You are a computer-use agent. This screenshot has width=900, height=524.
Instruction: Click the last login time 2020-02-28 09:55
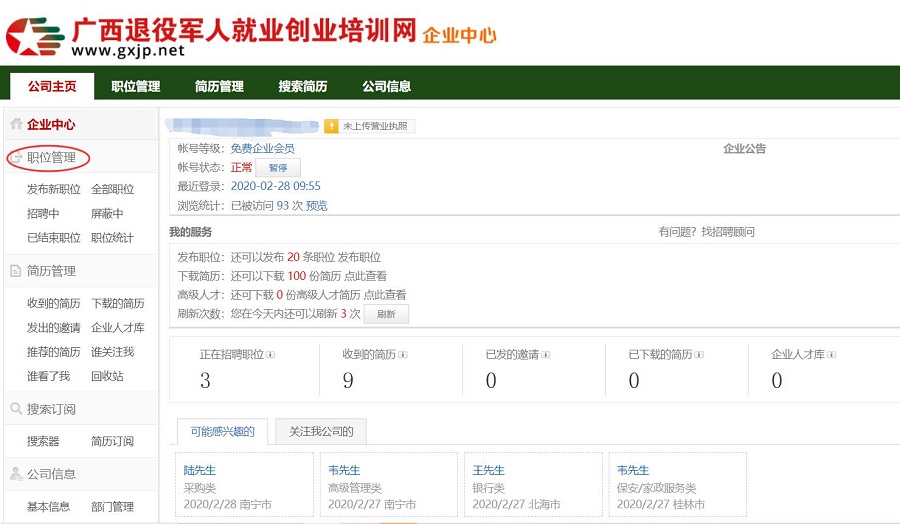pyautogui.click(x=276, y=186)
